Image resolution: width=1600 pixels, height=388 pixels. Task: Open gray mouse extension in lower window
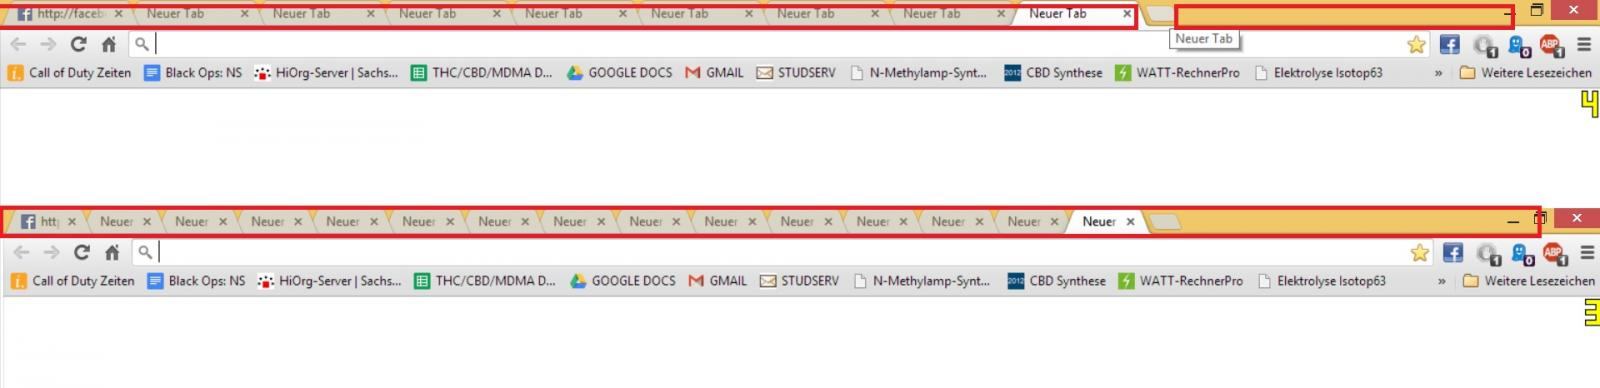(1488, 253)
